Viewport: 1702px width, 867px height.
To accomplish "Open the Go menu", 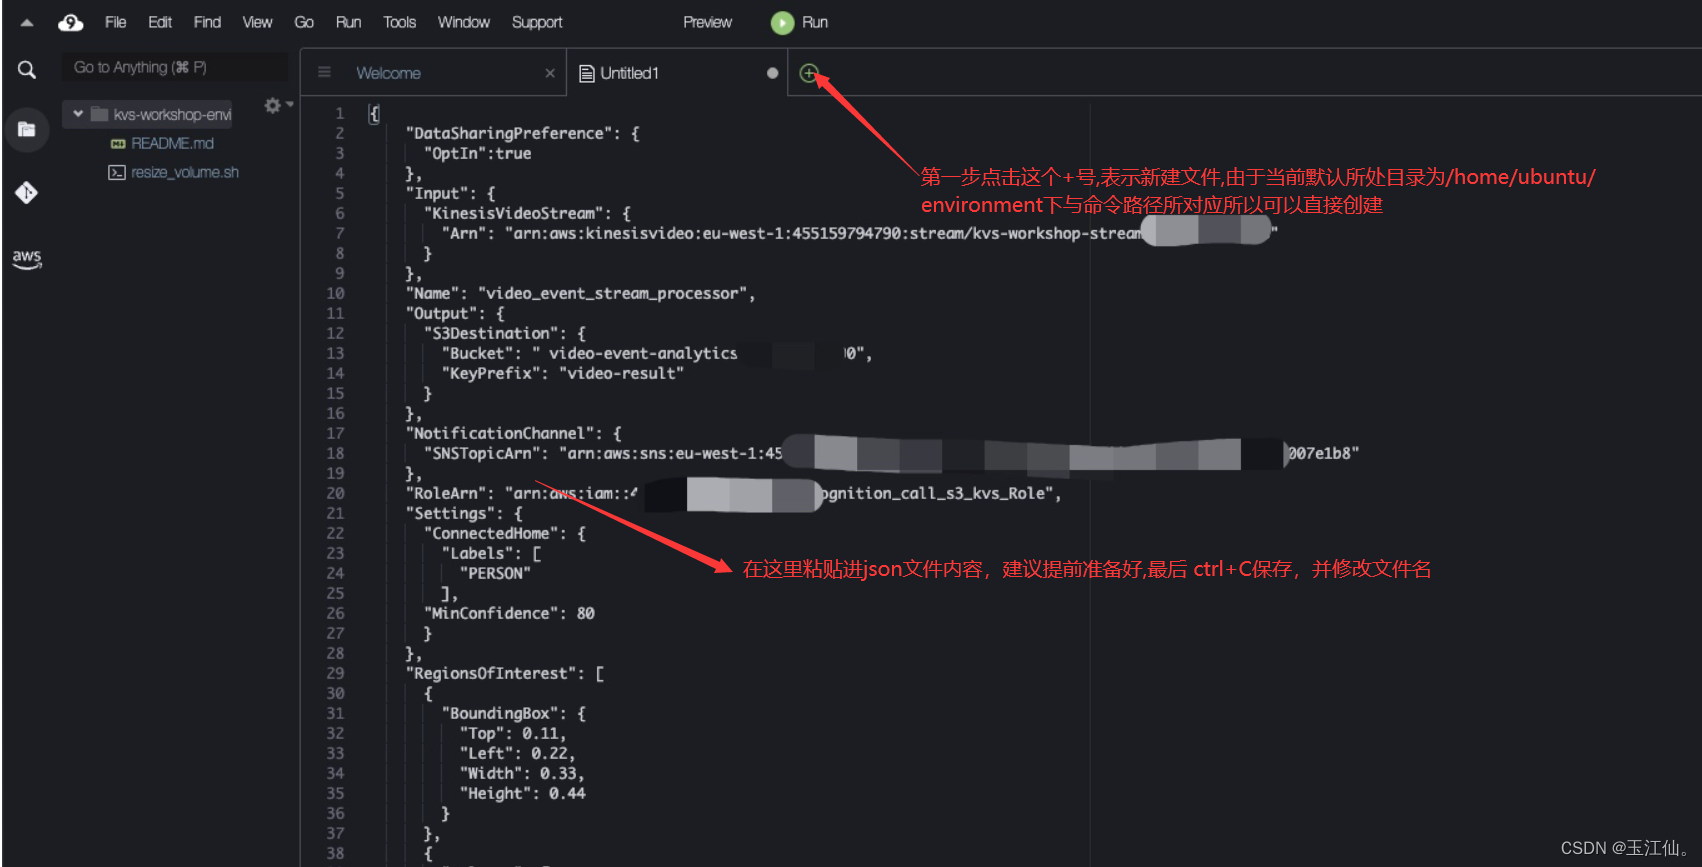I will 304,22.
